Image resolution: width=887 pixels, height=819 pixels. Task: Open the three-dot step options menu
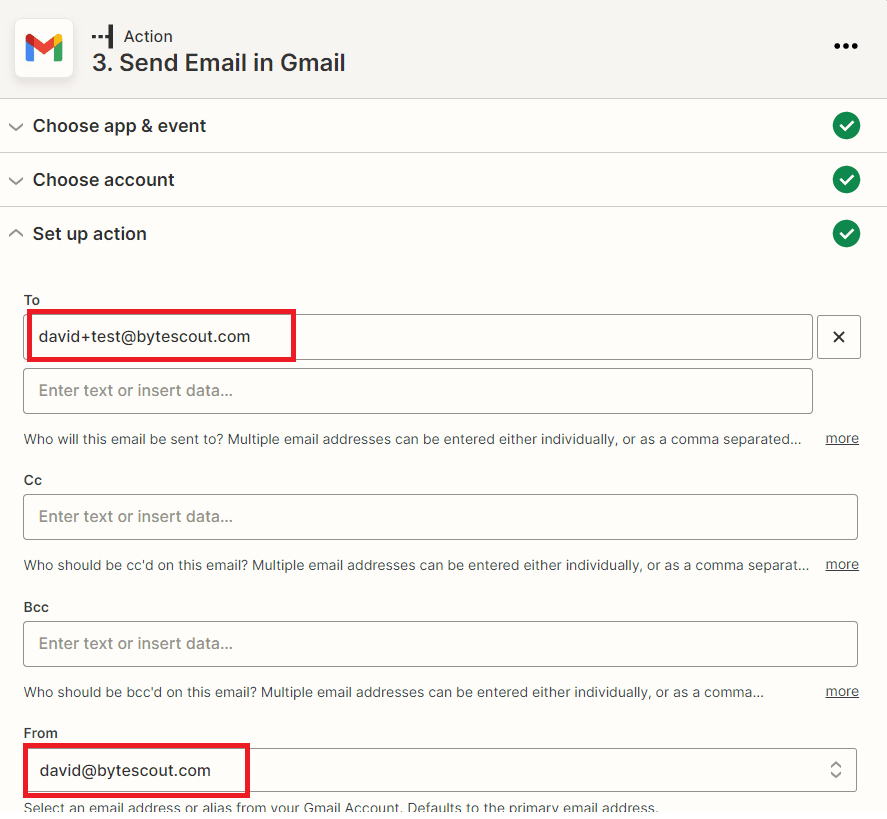point(846,46)
